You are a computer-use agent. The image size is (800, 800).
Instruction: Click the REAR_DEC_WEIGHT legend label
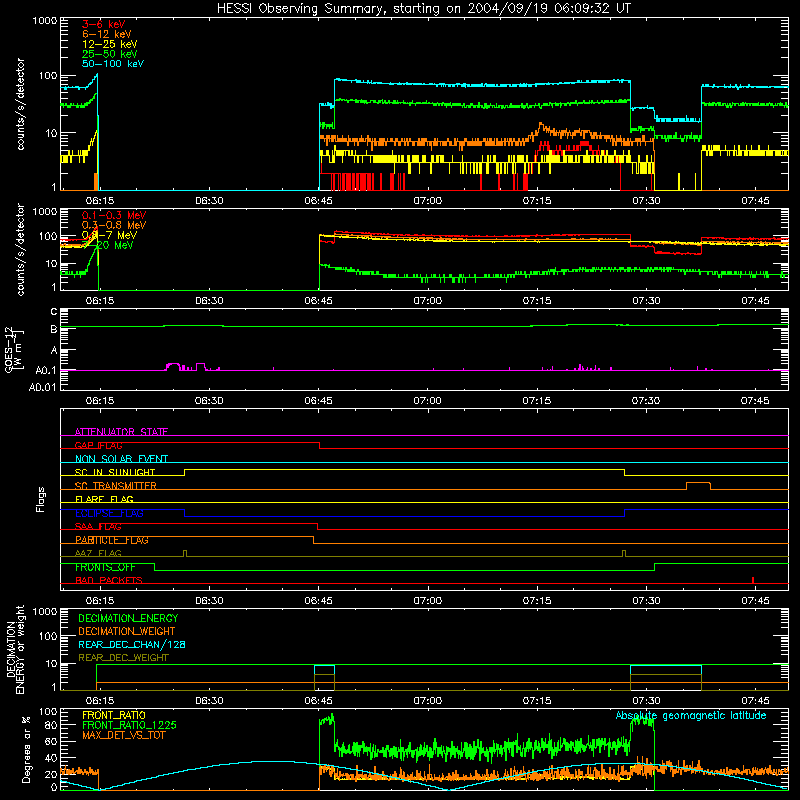(123, 658)
